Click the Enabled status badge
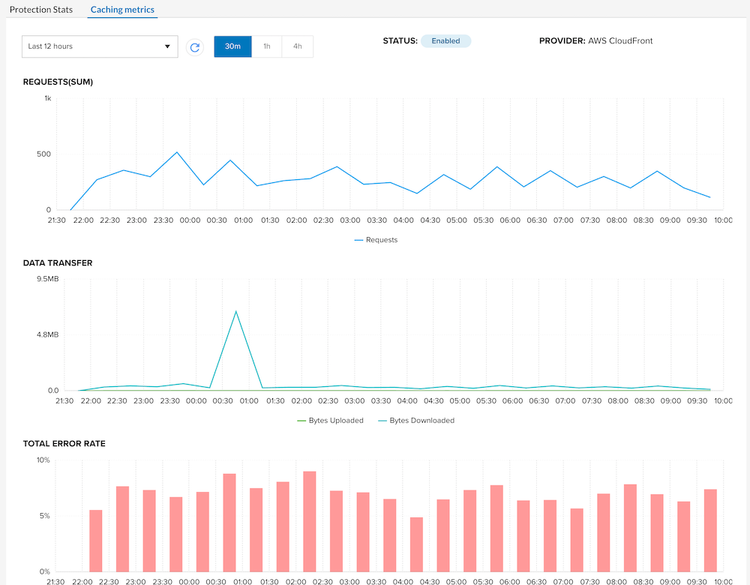This screenshot has width=750, height=585. tap(445, 41)
